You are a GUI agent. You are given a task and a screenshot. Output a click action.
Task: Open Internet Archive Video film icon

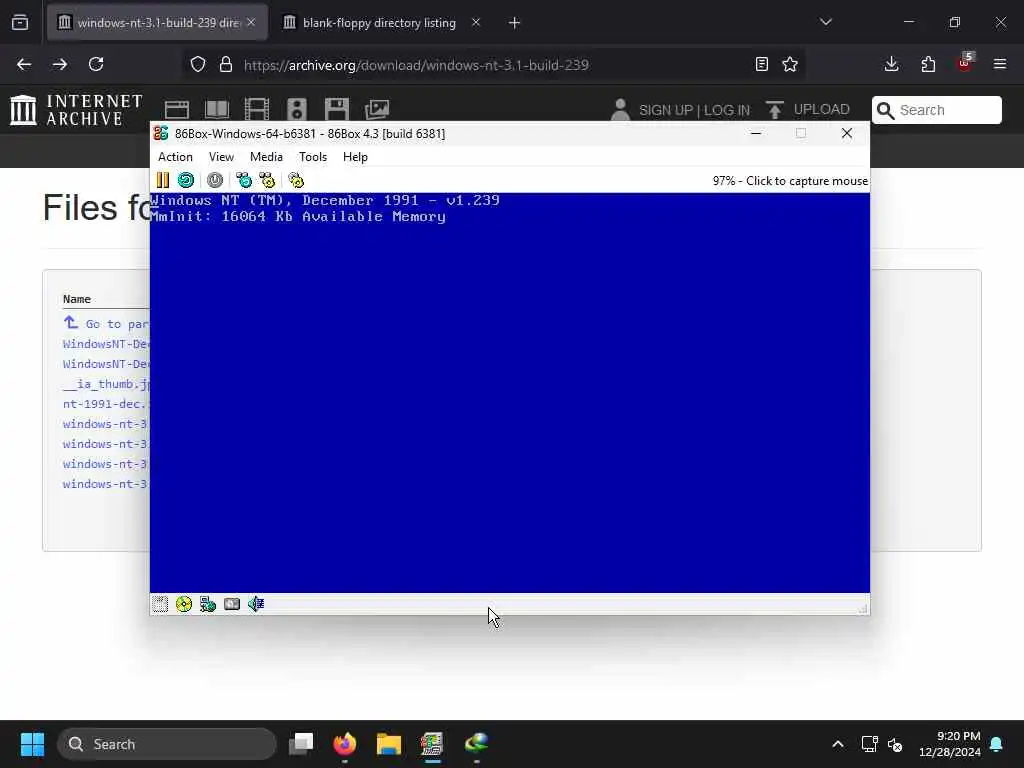click(257, 109)
